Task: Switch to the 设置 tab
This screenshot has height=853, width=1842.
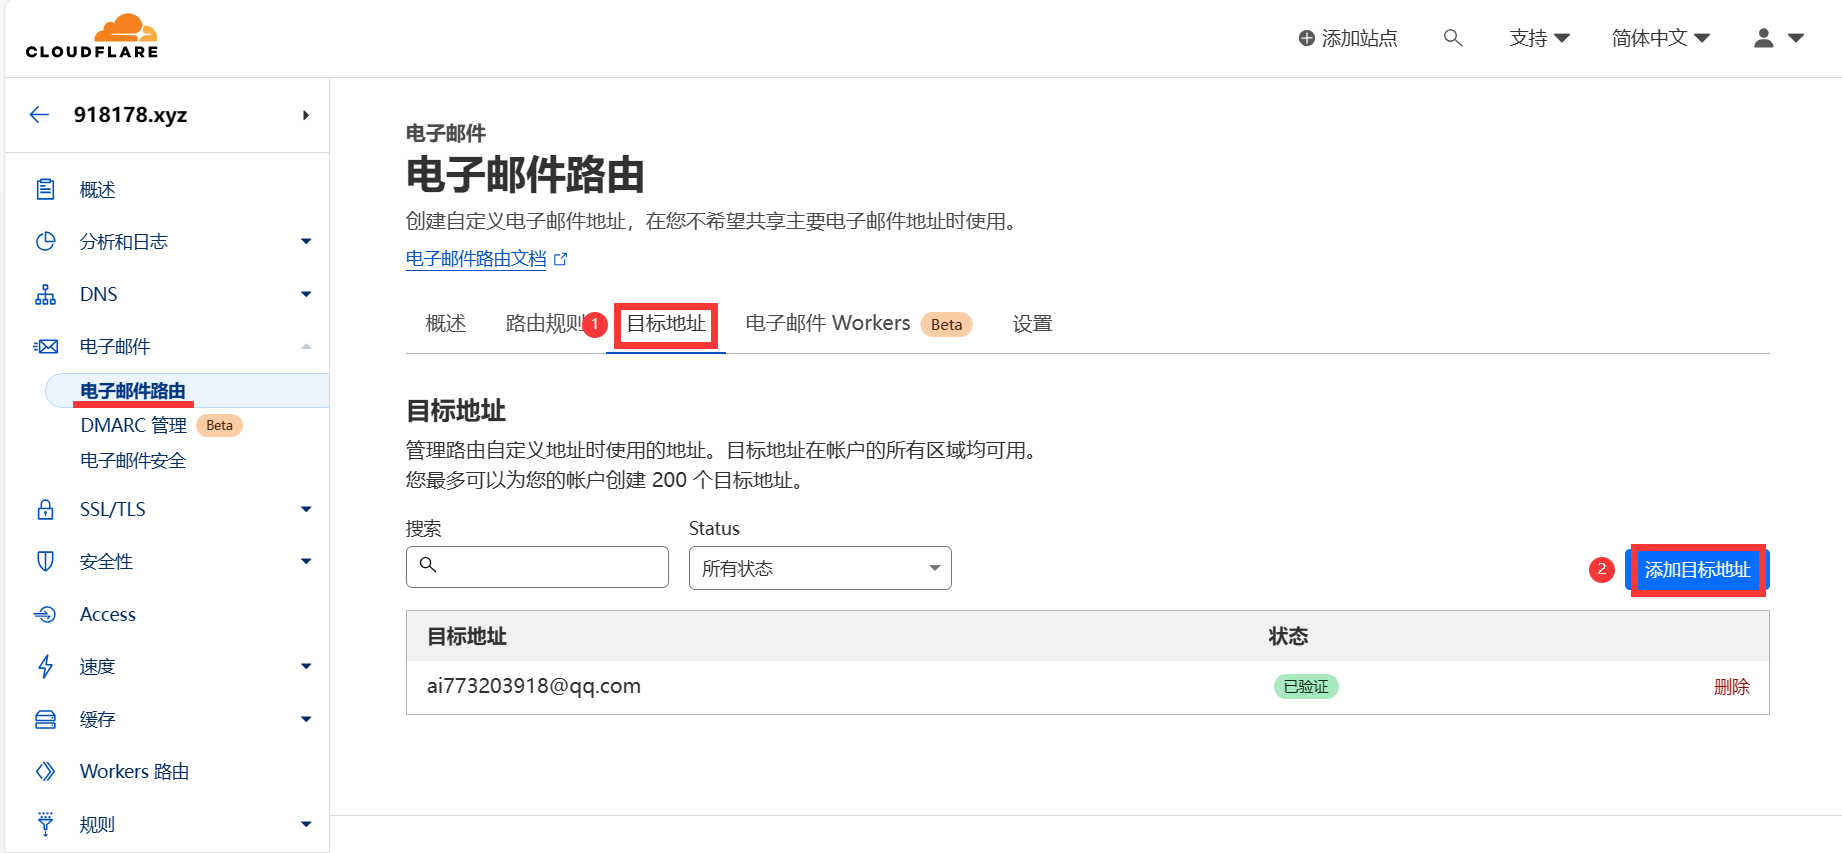Action: 1033,323
